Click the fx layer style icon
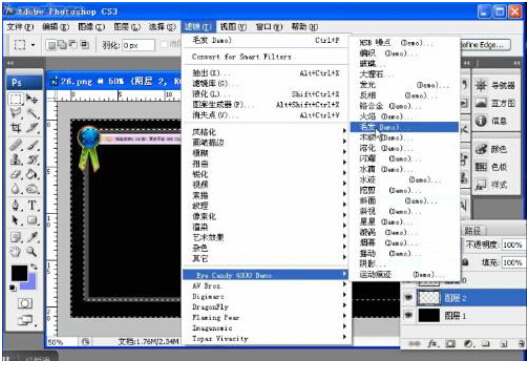The width and height of the screenshot is (527, 365). point(433,343)
